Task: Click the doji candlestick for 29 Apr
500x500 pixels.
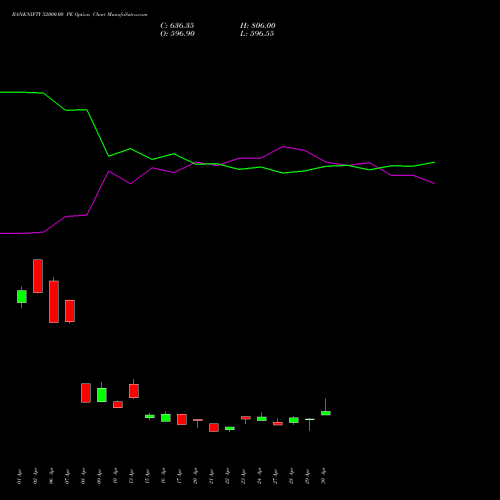Action: [310, 420]
